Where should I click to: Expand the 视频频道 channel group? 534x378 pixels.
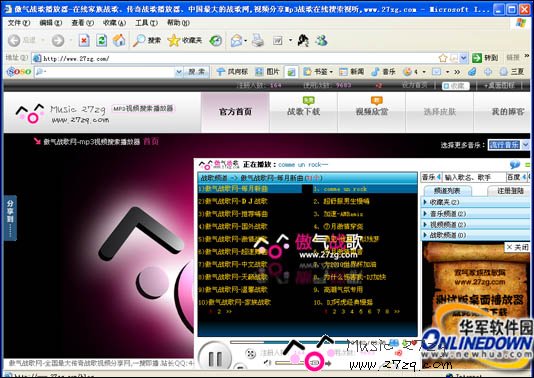click(475, 224)
